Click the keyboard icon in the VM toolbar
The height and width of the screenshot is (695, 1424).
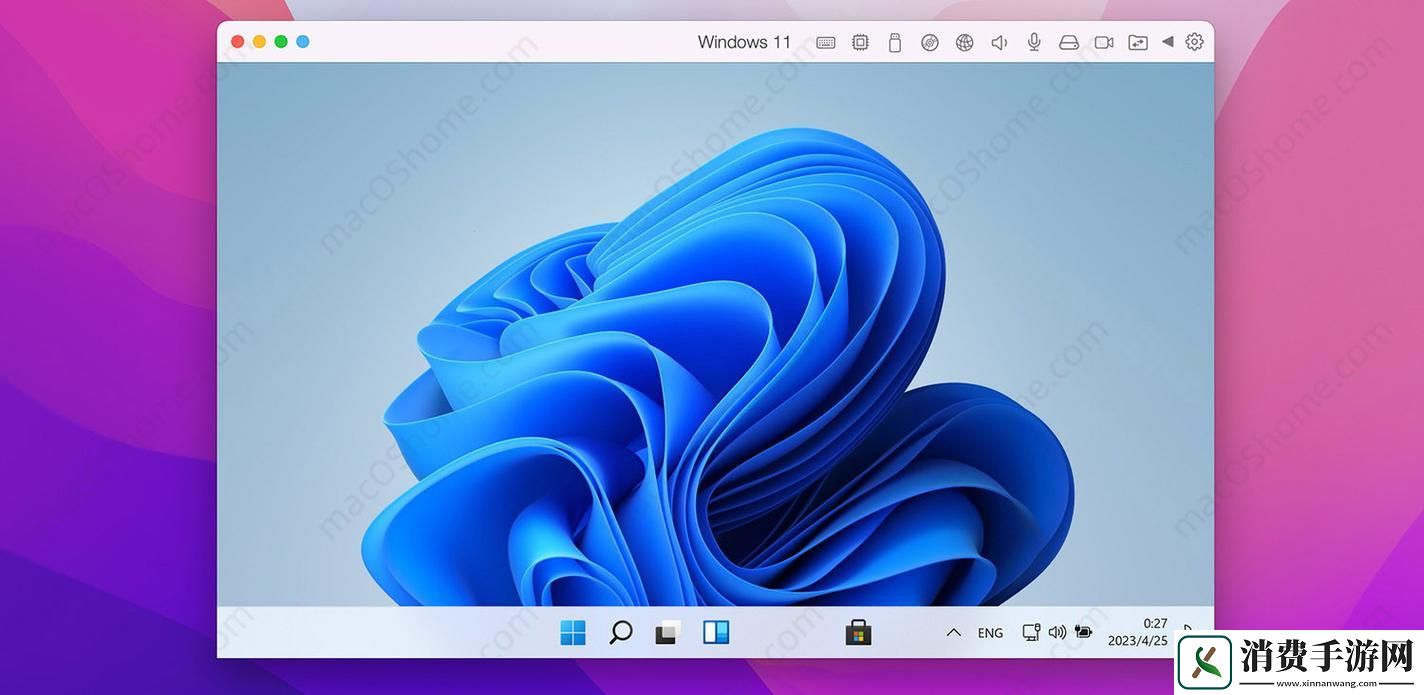click(x=825, y=42)
